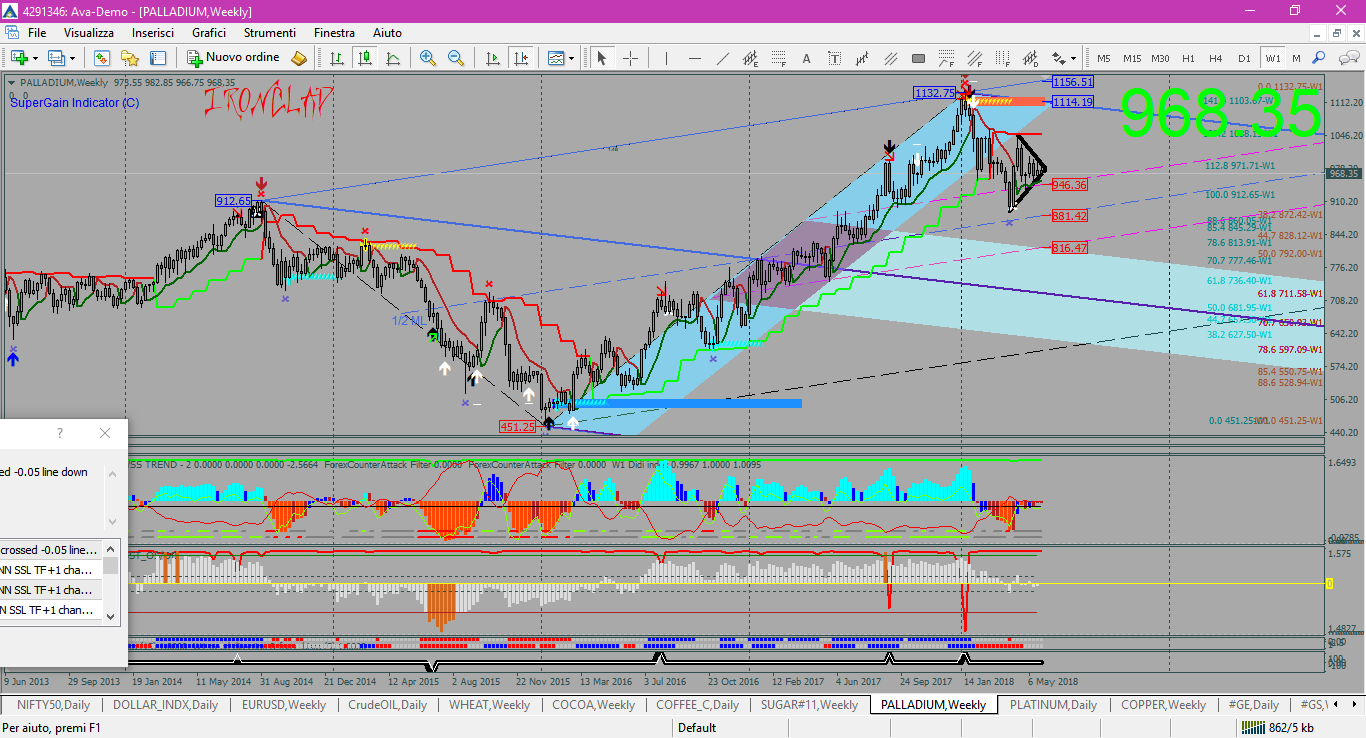Screen dimensions: 1366x738
Task: Set timeframe to M5
Action: 1104,58
